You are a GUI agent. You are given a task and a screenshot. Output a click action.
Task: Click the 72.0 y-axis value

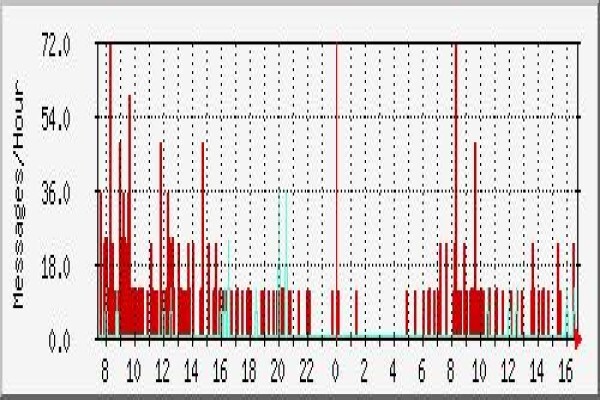pos(56,47)
